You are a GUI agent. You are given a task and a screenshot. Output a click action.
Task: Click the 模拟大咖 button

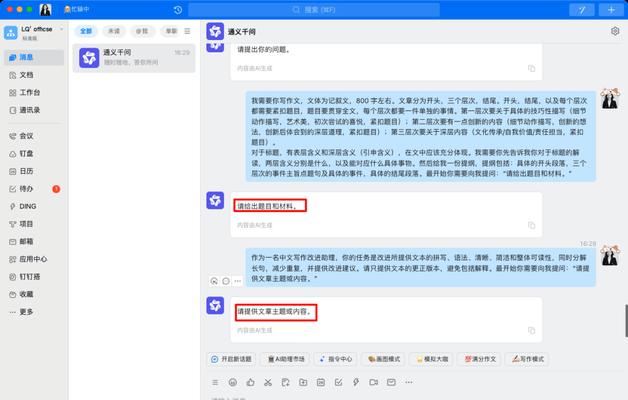coord(432,359)
